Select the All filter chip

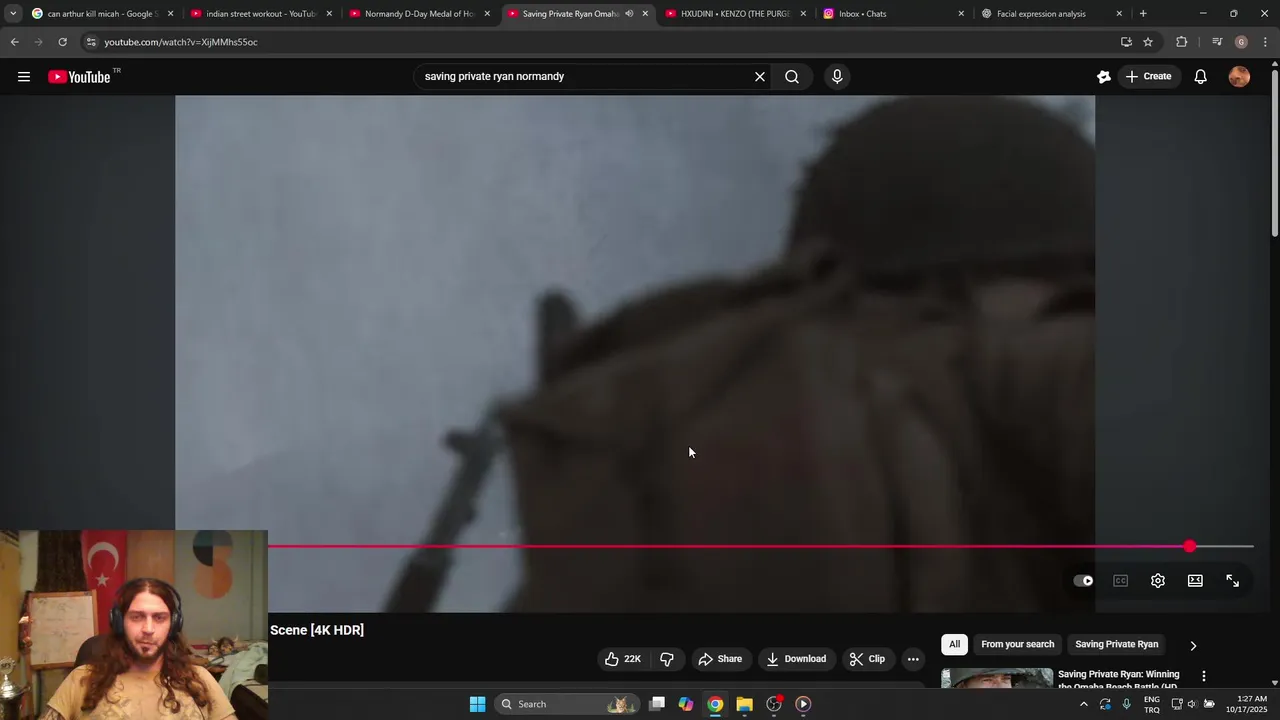point(954,645)
